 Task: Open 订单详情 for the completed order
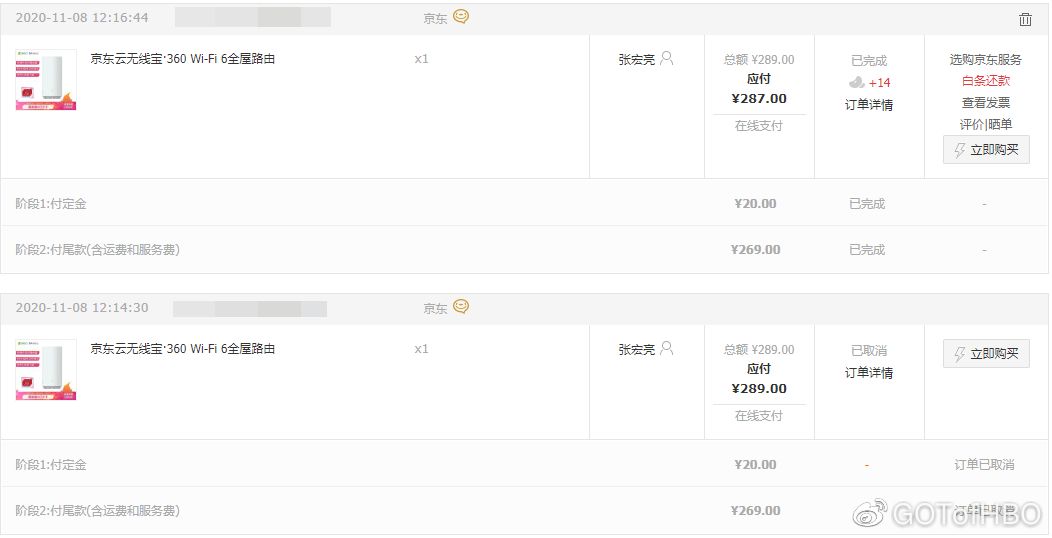pyautogui.click(x=868, y=104)
